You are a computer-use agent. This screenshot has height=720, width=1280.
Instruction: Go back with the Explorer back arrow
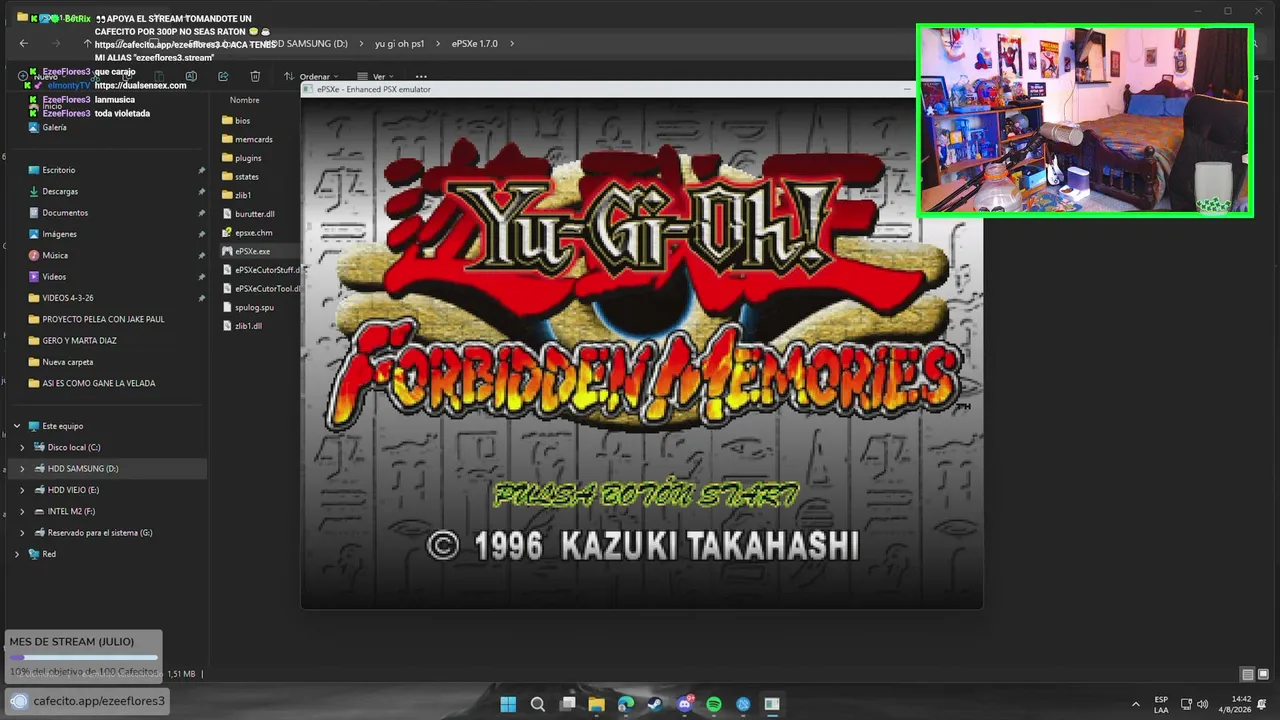[x=24, y=44]
